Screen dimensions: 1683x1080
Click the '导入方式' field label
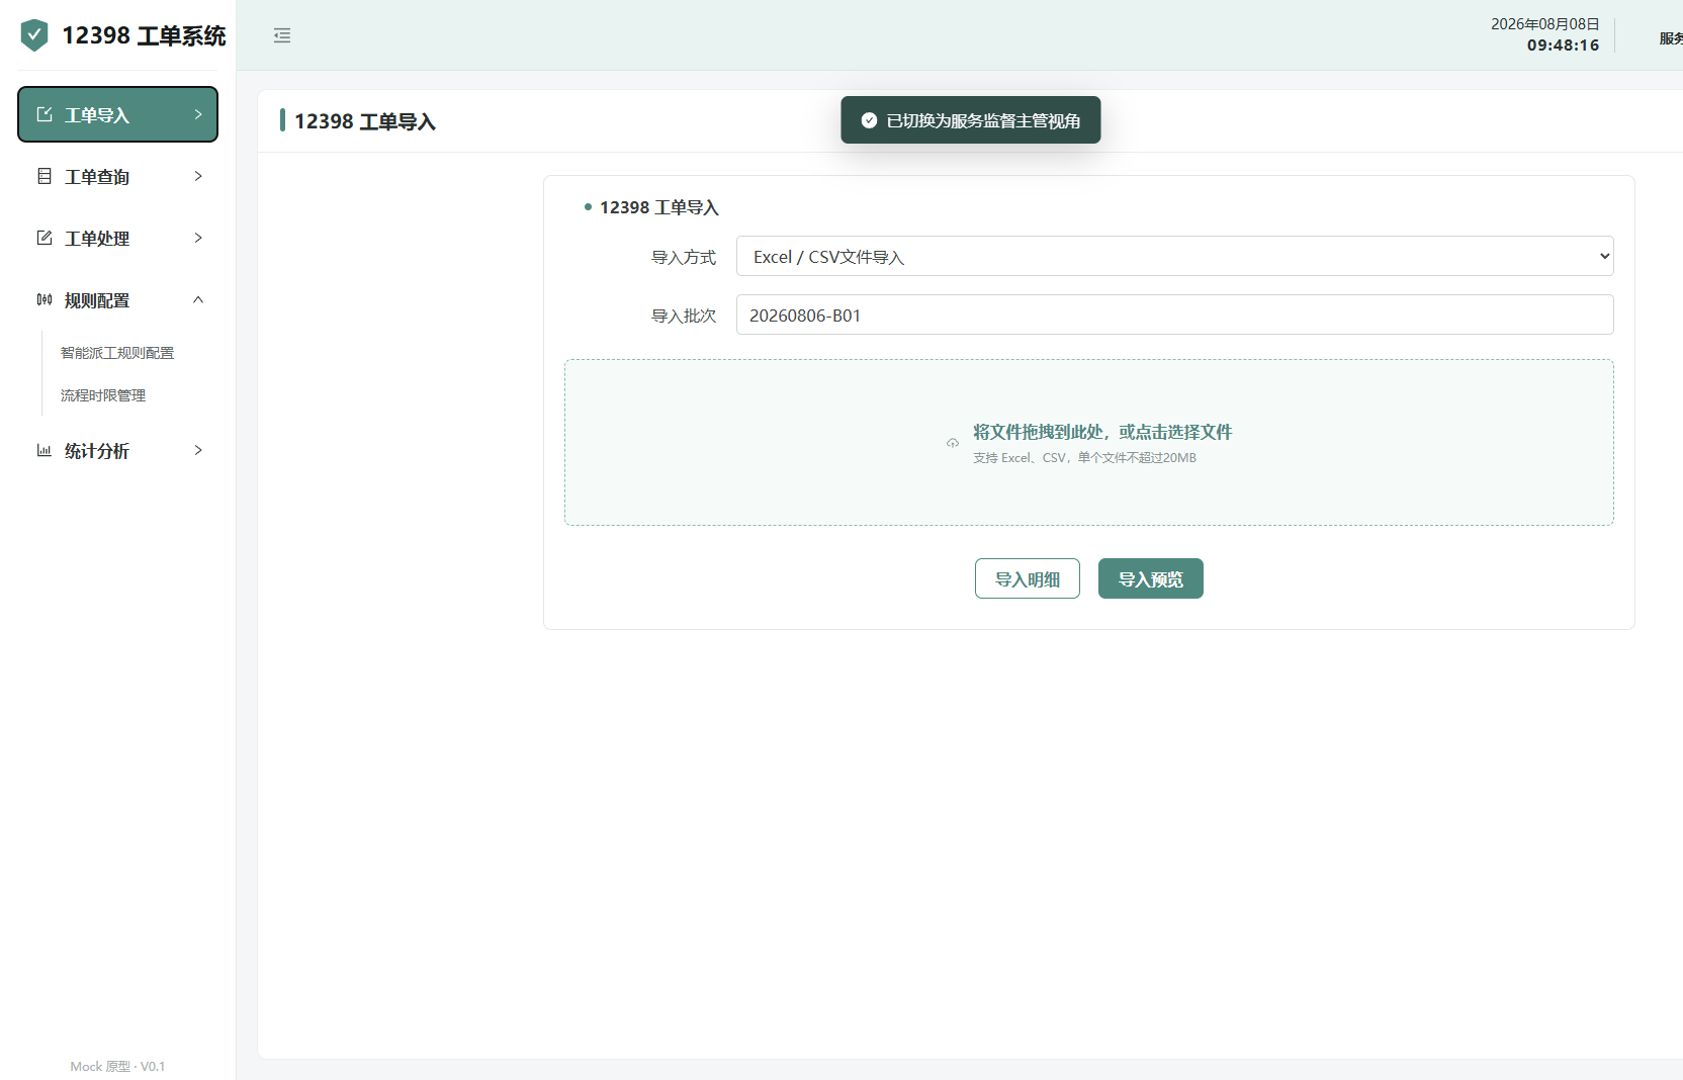click(x=683, y=258)
